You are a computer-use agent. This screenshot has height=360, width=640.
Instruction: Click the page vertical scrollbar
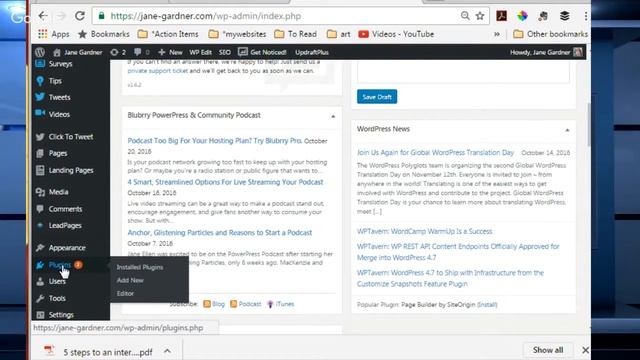[589, 124]
